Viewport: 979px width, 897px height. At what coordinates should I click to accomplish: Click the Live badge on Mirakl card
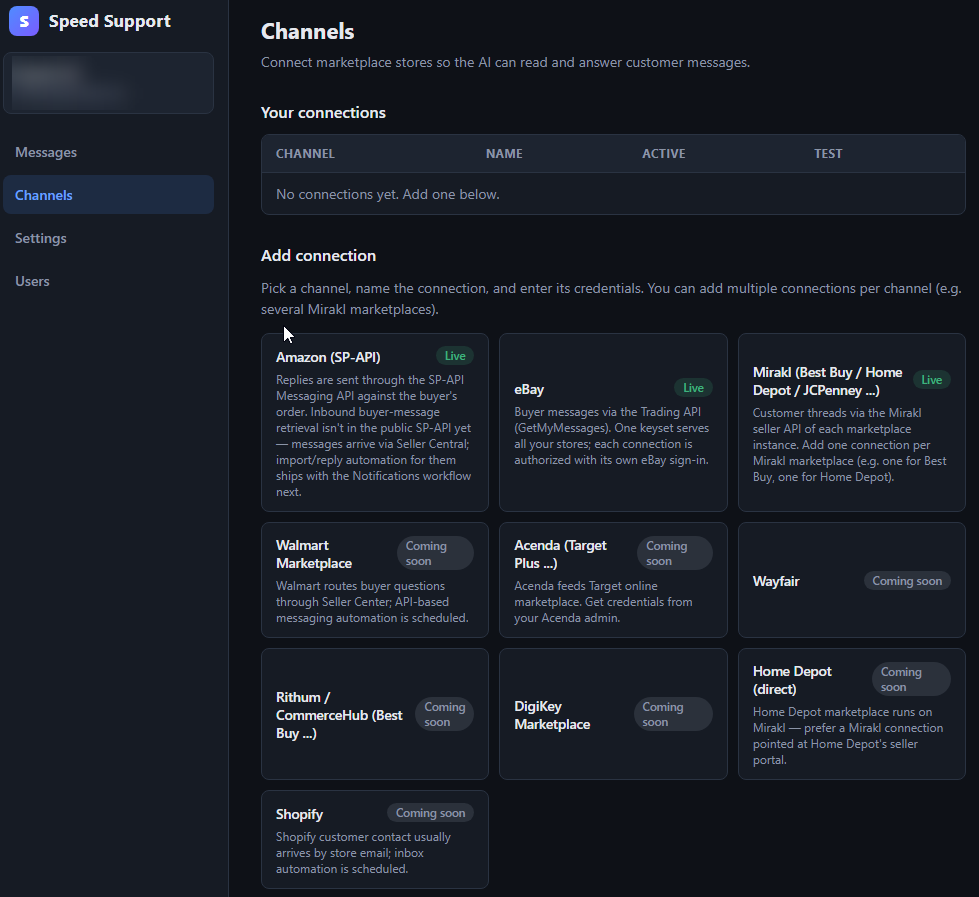(932, 380)
